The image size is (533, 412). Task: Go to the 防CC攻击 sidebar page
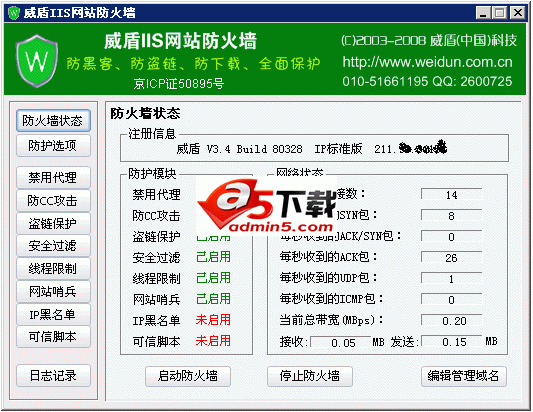click(53, 200)
